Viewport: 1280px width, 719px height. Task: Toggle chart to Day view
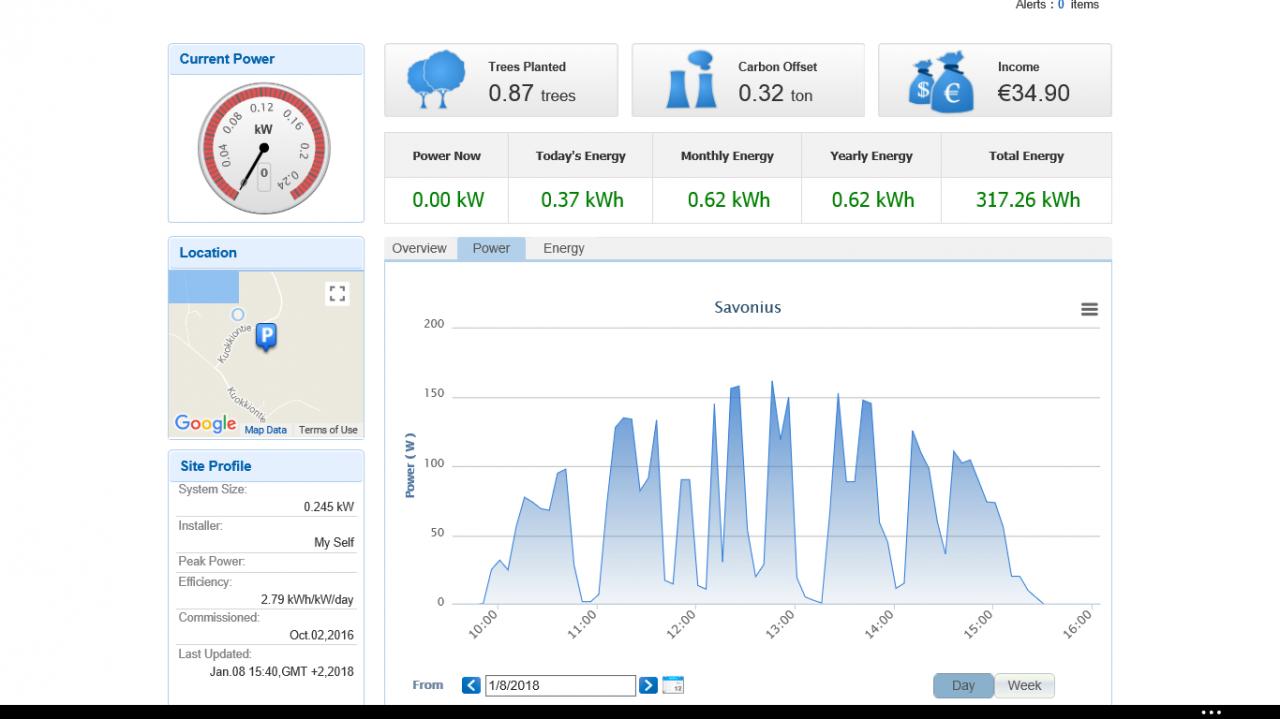(x=963, y=685)
